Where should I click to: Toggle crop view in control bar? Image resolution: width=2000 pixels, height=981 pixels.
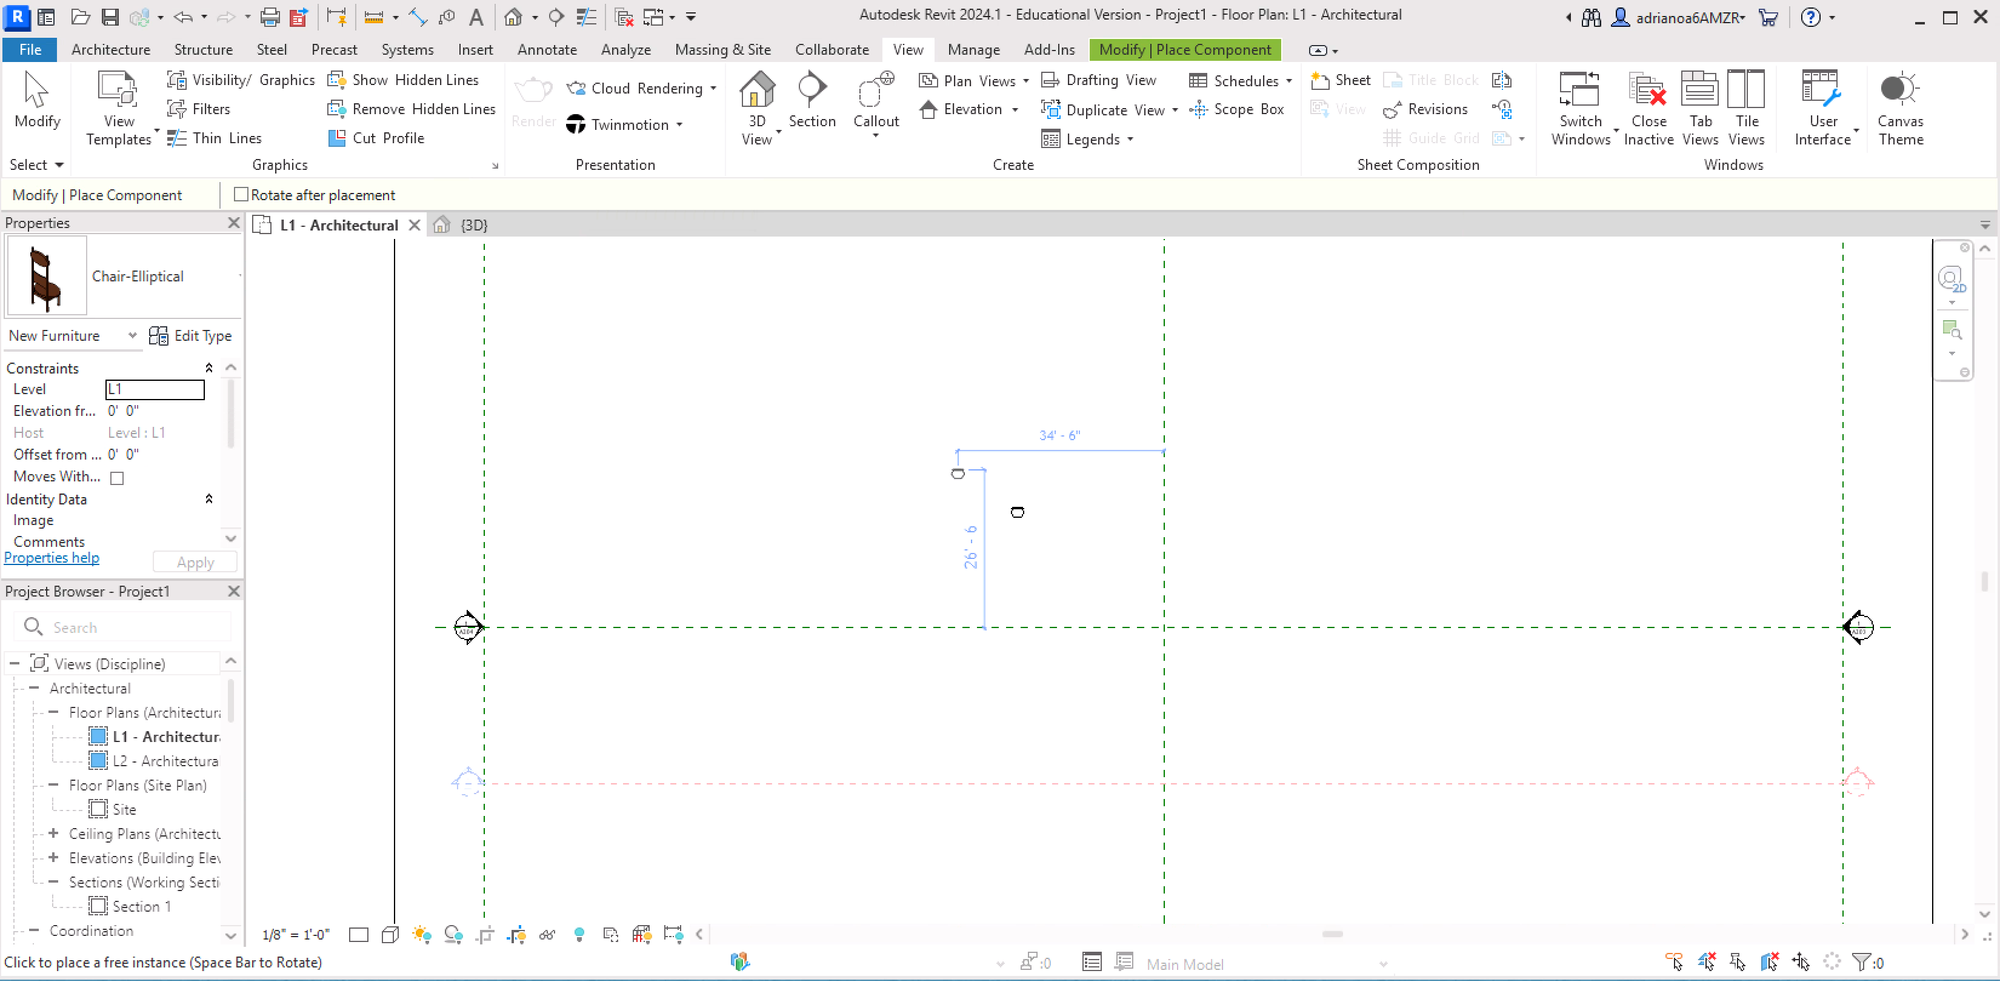[x=485, y=935]
